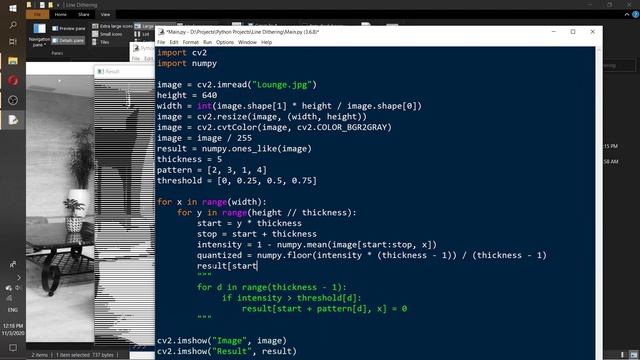
Task: Click 'pattern = [2, 3, 1, 4]' line
Action: (212, 170)
